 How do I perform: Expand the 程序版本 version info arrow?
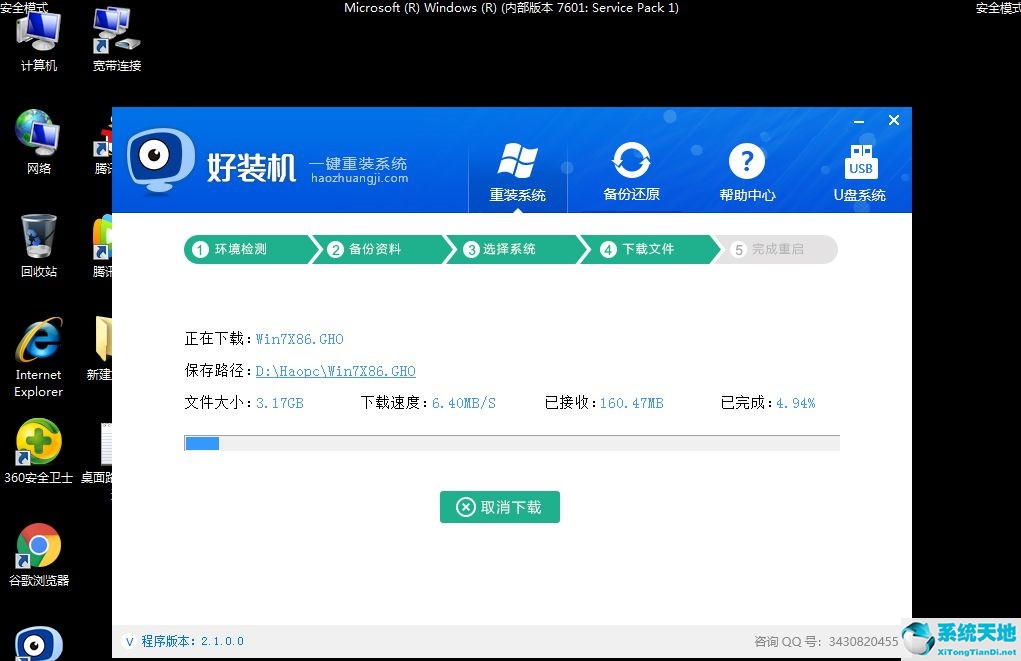(129, 641)
